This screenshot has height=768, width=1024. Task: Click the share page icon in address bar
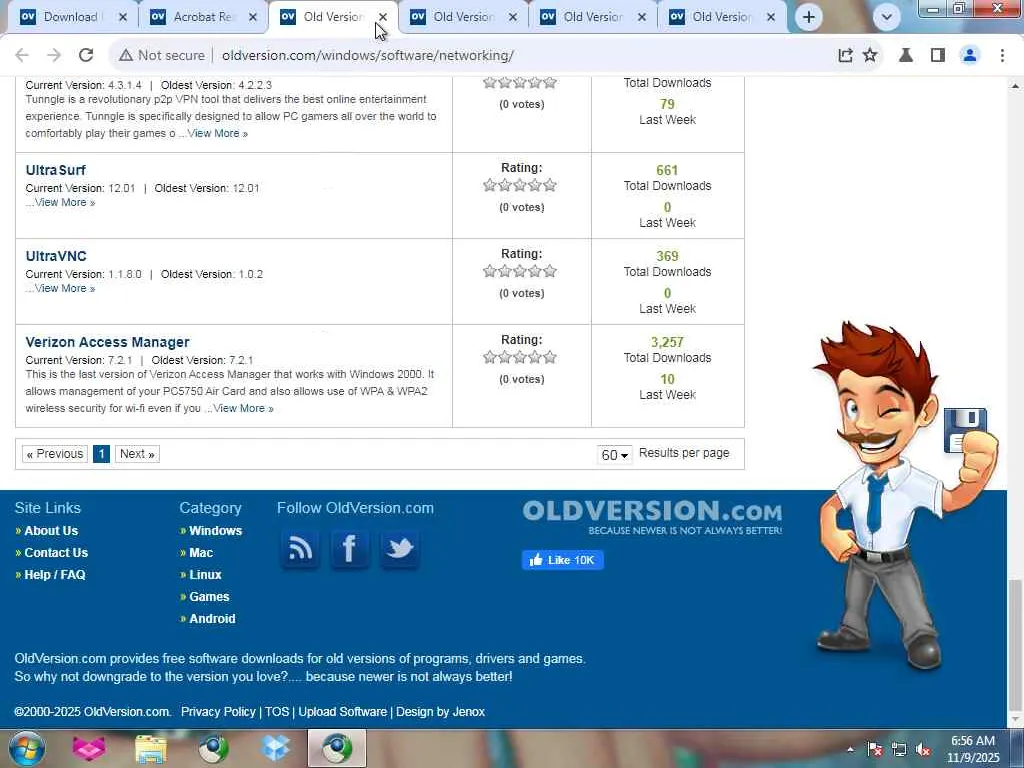coord(845,56)
